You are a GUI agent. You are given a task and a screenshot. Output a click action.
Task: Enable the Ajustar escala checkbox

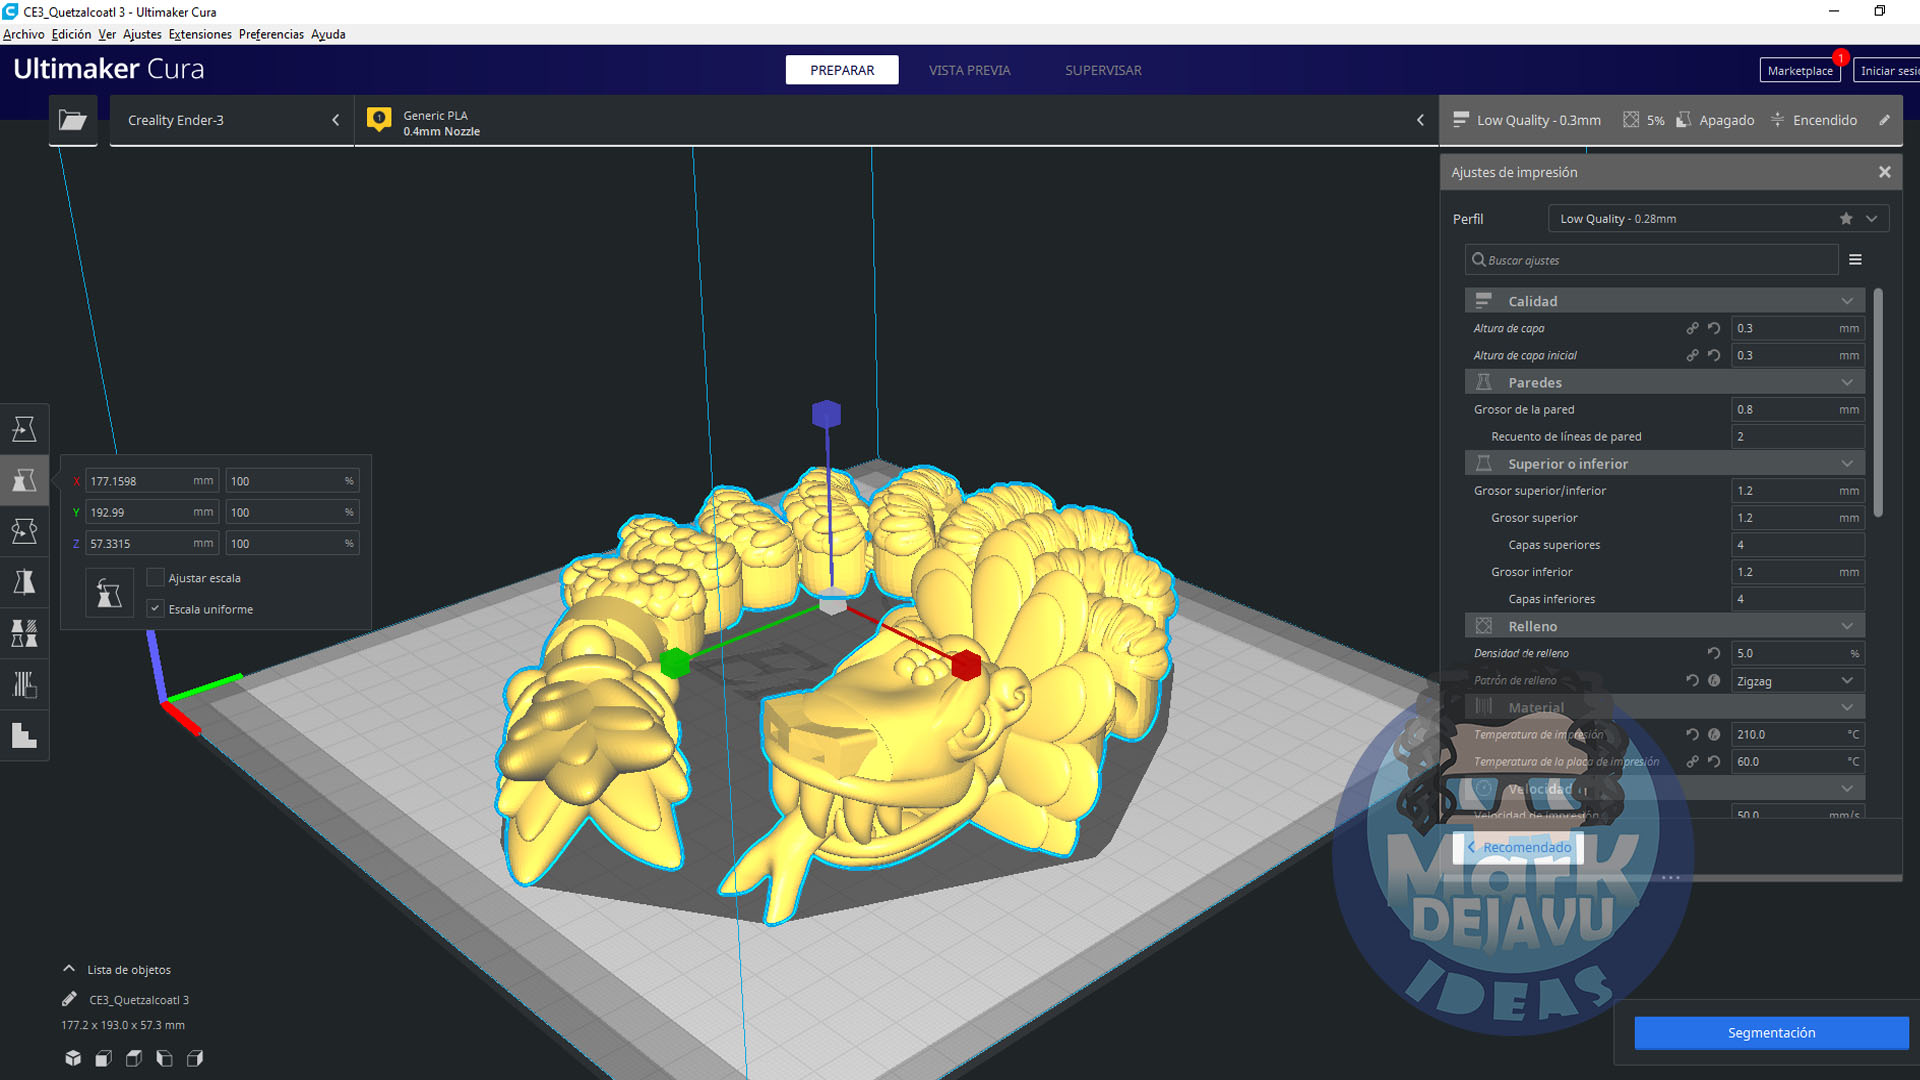tap(156, 578)
